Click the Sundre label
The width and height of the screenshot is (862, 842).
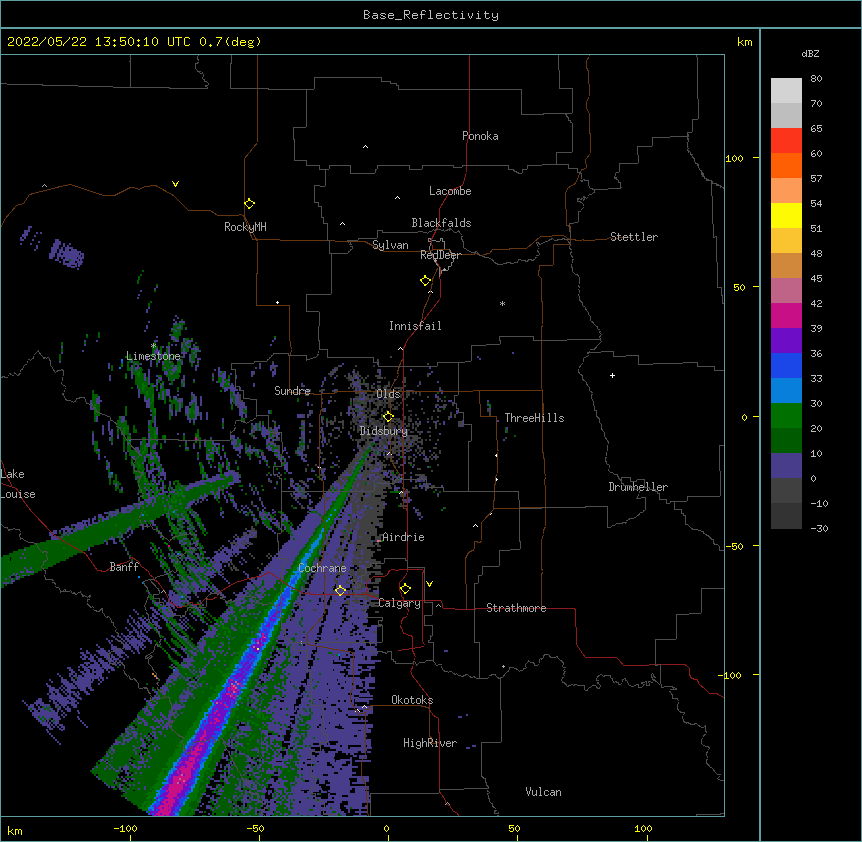click(x=292, y=391)
